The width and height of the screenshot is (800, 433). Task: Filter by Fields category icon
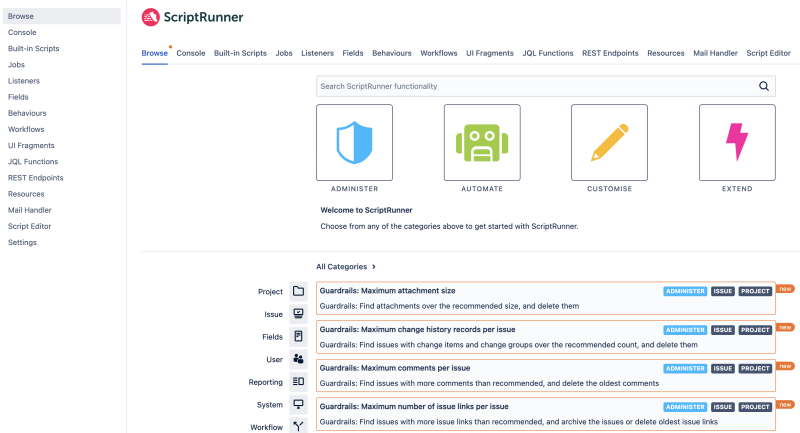[x=298, y=337]
